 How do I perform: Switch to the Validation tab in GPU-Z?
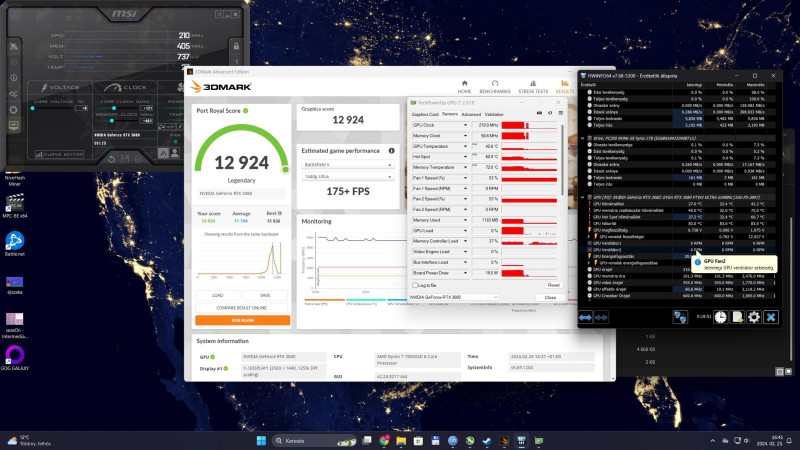pyautogui.click(x=493, y=114)
